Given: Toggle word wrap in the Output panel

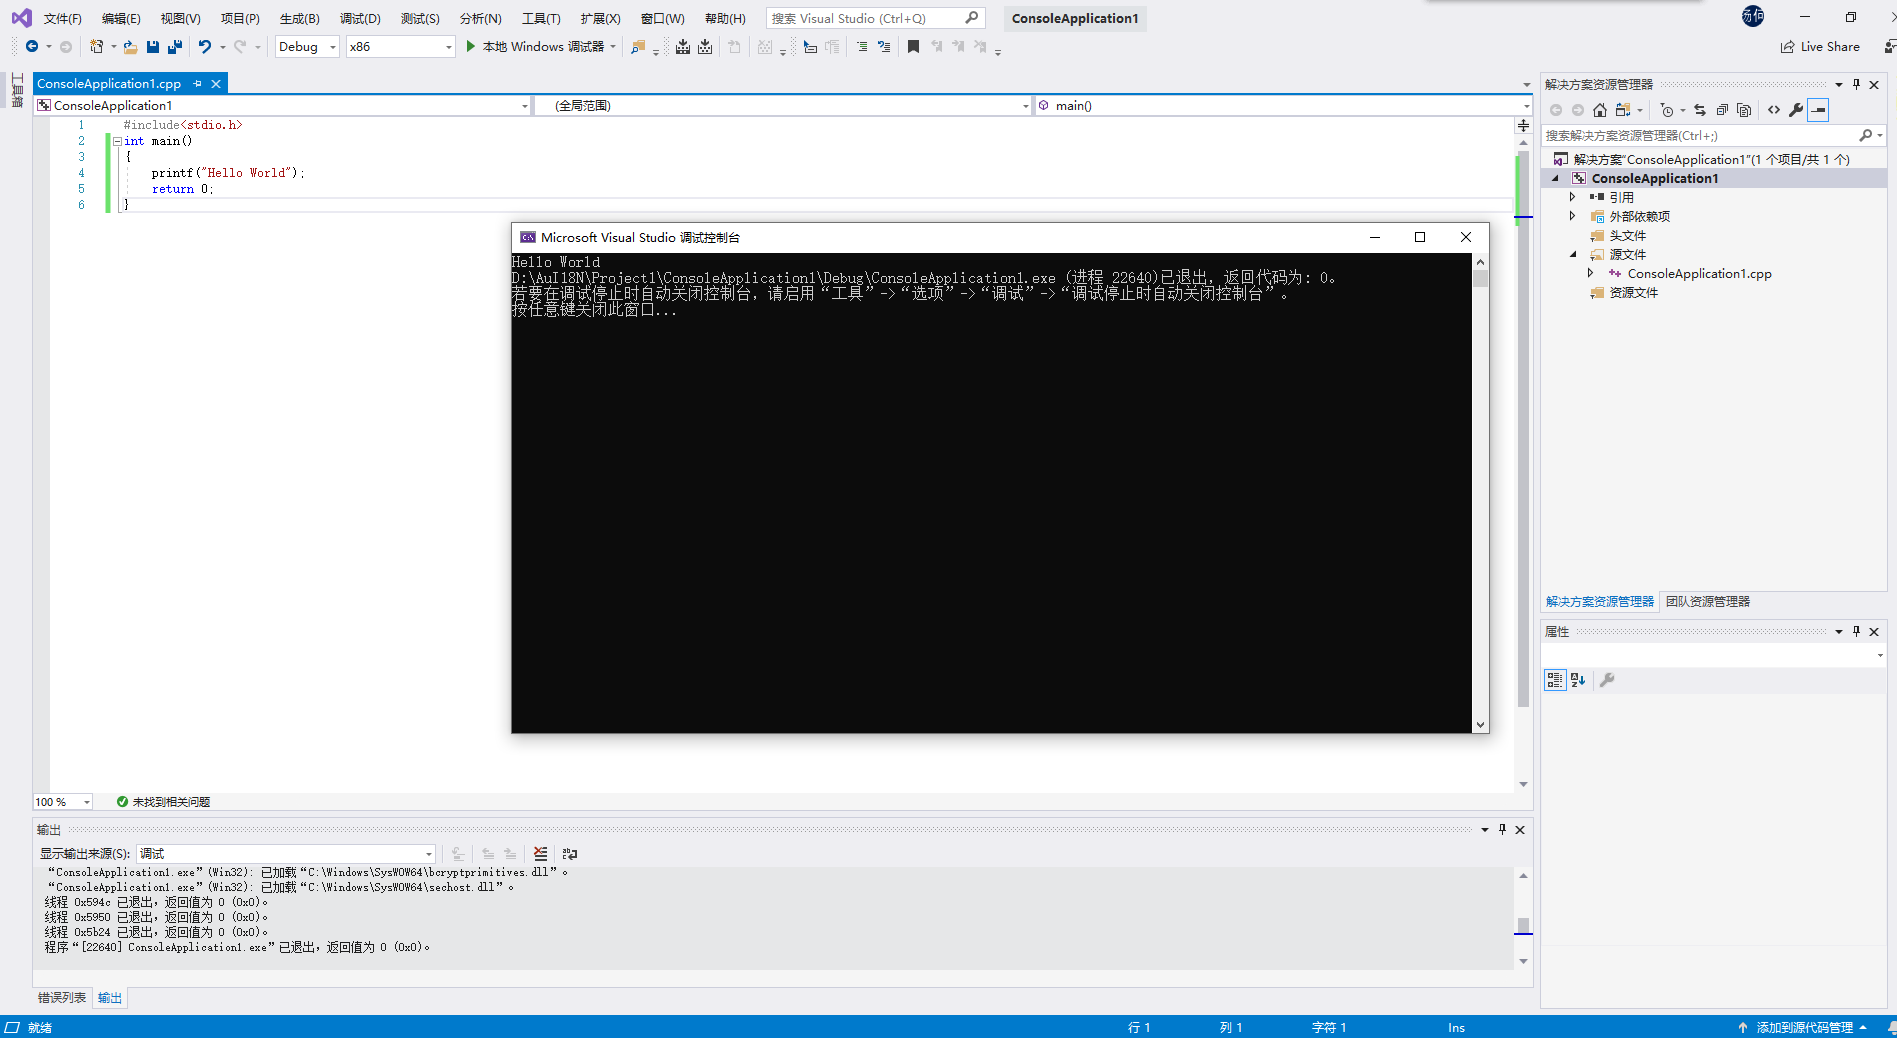Looking at the screenshot, I should (x=570, y=853).
